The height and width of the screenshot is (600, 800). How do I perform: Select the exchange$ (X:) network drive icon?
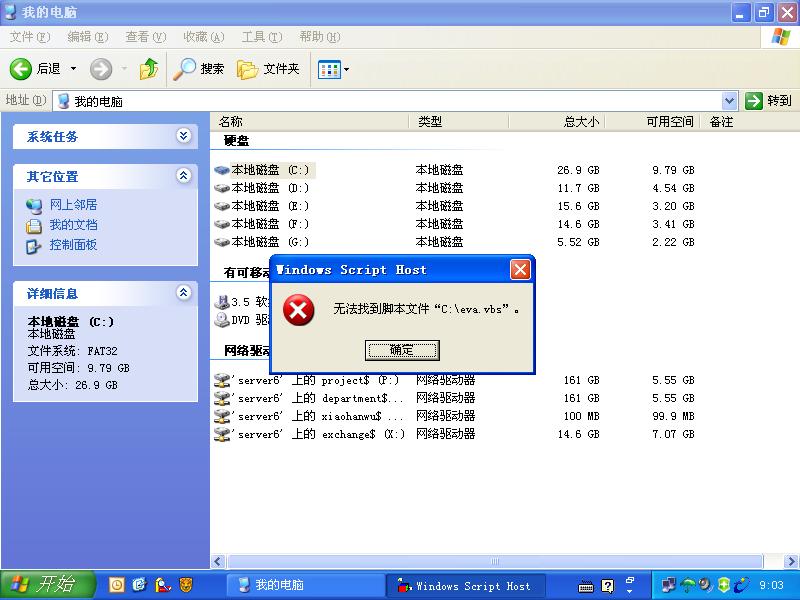pos(222,434)
